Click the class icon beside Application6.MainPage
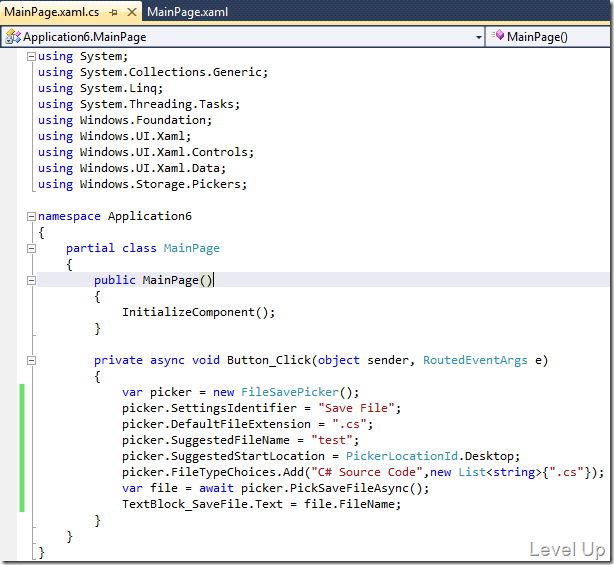Image resolution: width=614 pixels, height=565 pixels. click(x=13, y=36)
